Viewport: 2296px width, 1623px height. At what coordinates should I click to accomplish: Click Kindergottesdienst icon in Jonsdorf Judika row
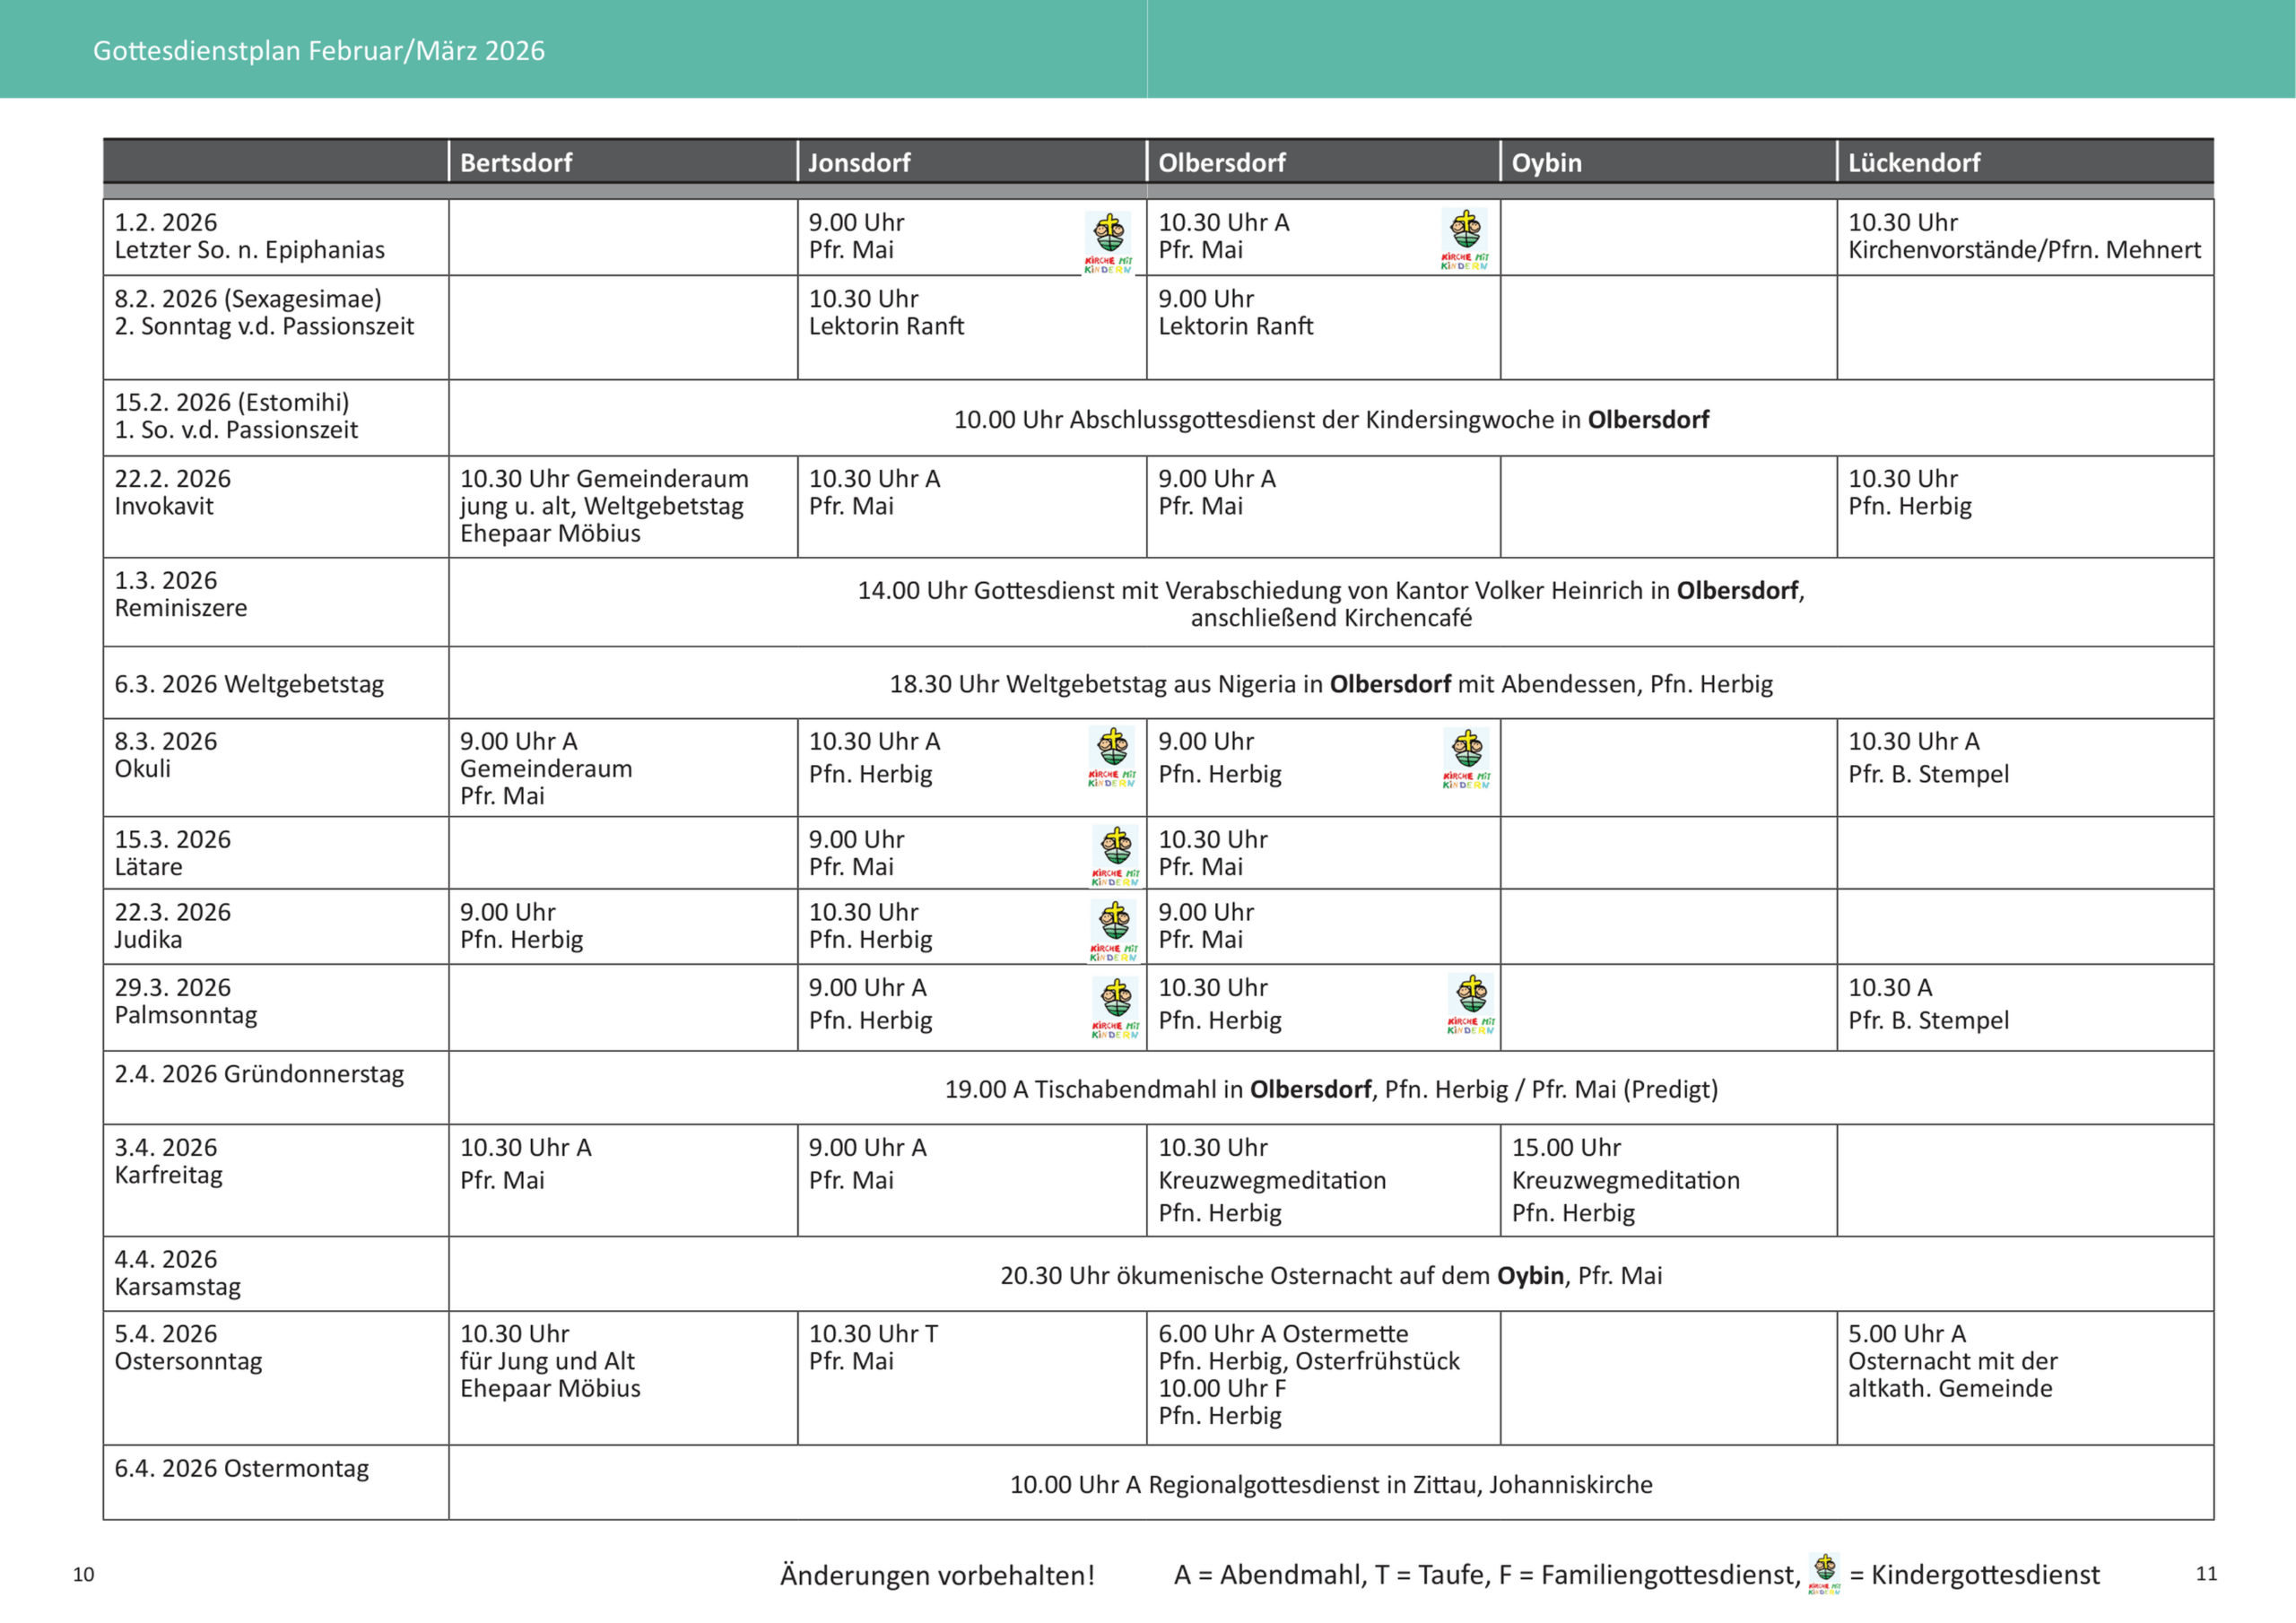tap(1114, 931)
